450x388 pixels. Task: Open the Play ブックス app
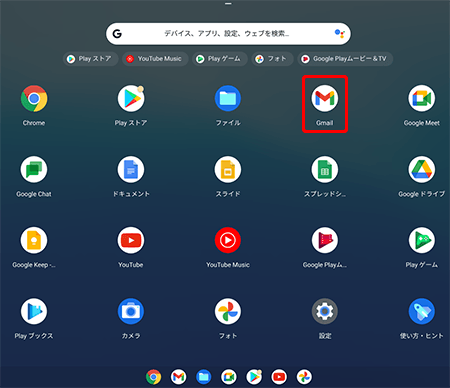click(34, 311)
